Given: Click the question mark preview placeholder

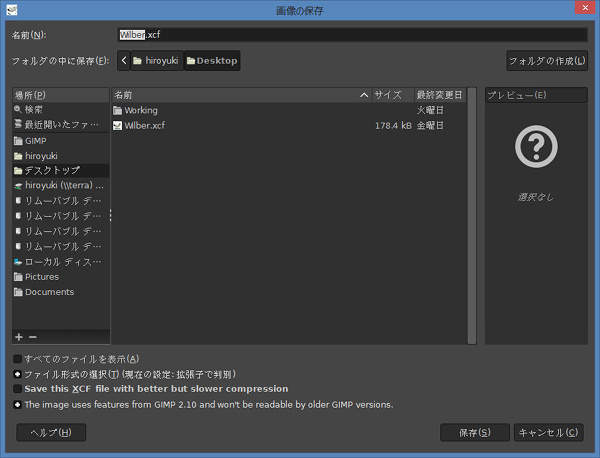Looking at the screenshot, I should [x=536, y=146].
